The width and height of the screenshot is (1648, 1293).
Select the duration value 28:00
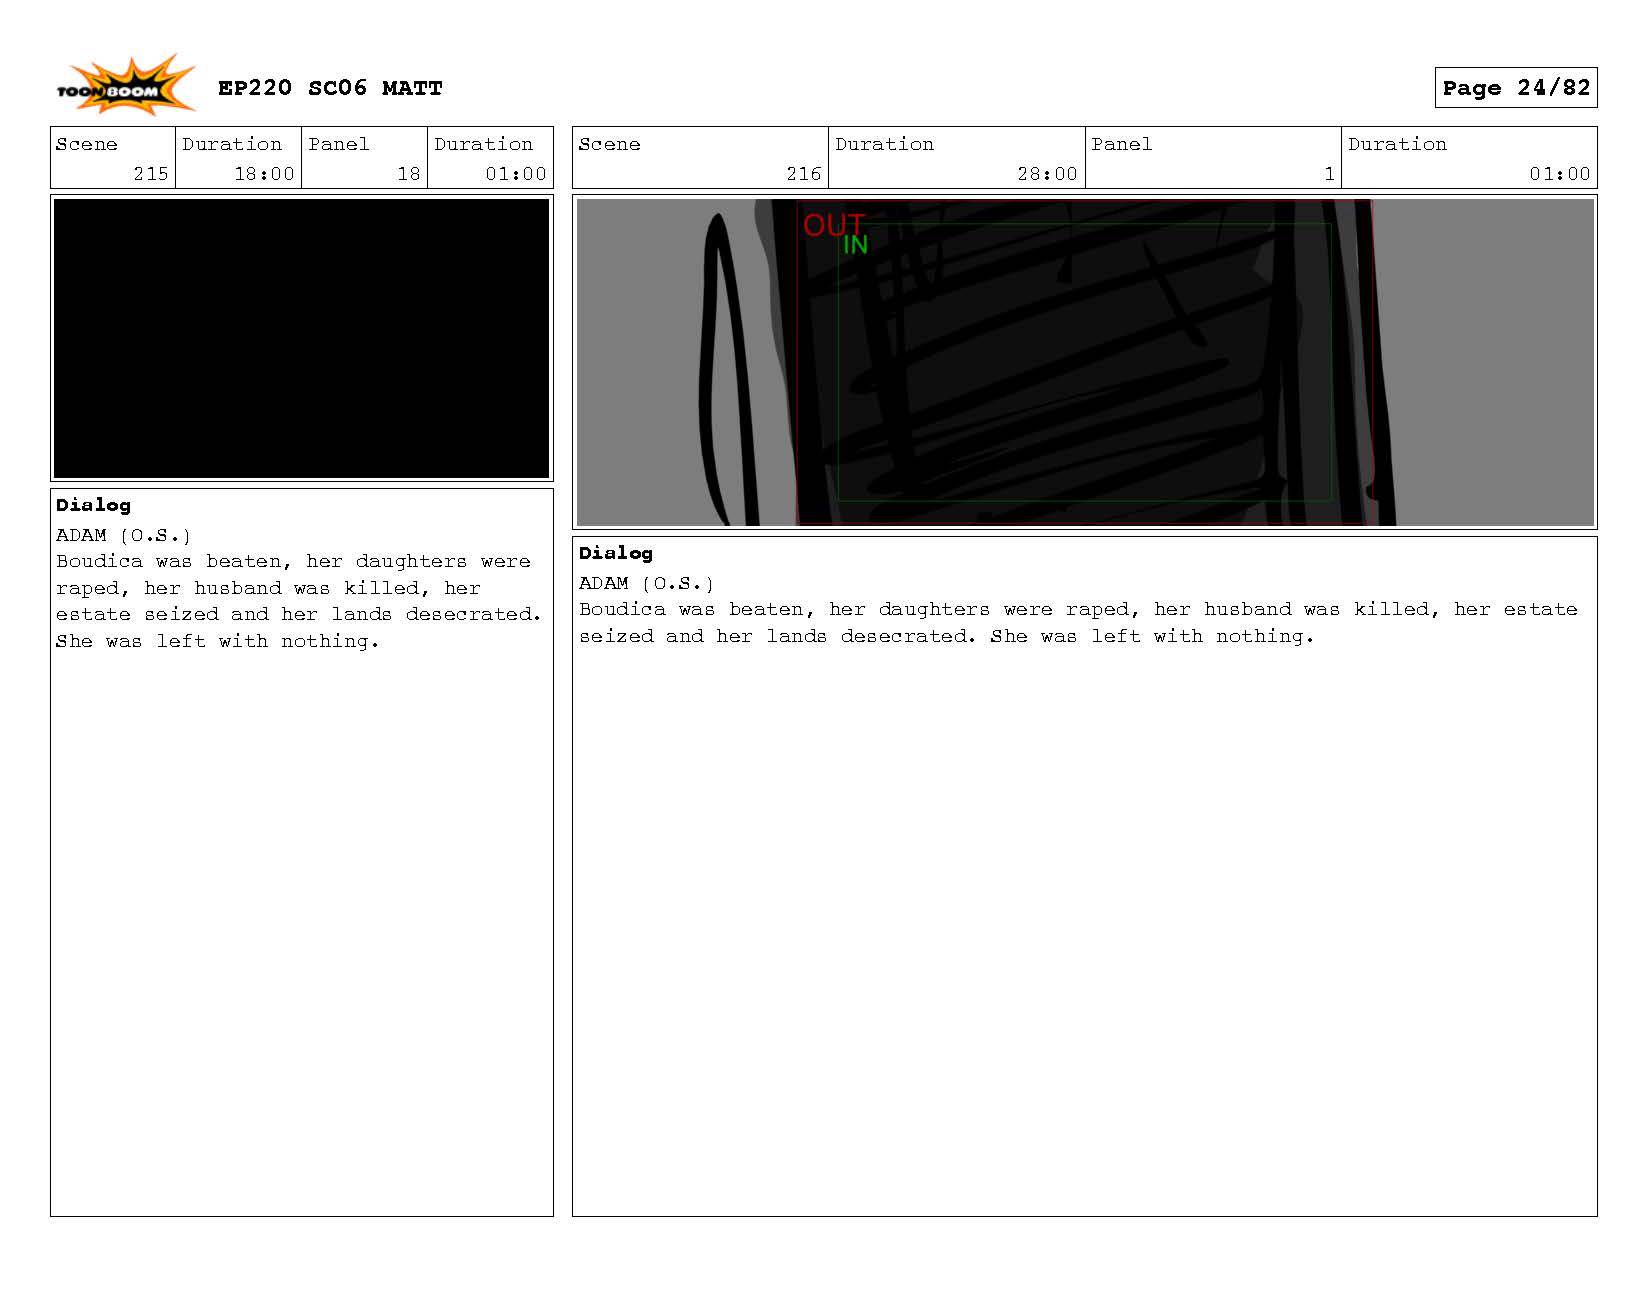(1047, 174)
